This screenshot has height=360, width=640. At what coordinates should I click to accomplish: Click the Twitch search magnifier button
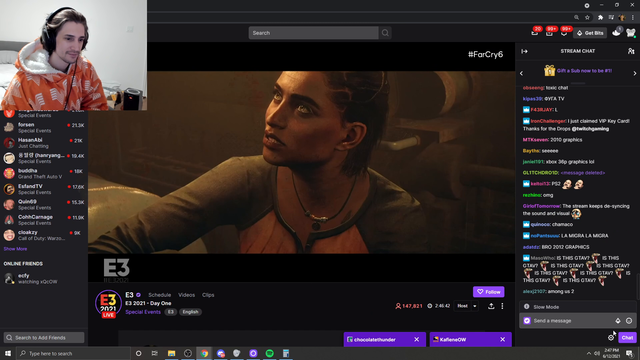(385, 33)
